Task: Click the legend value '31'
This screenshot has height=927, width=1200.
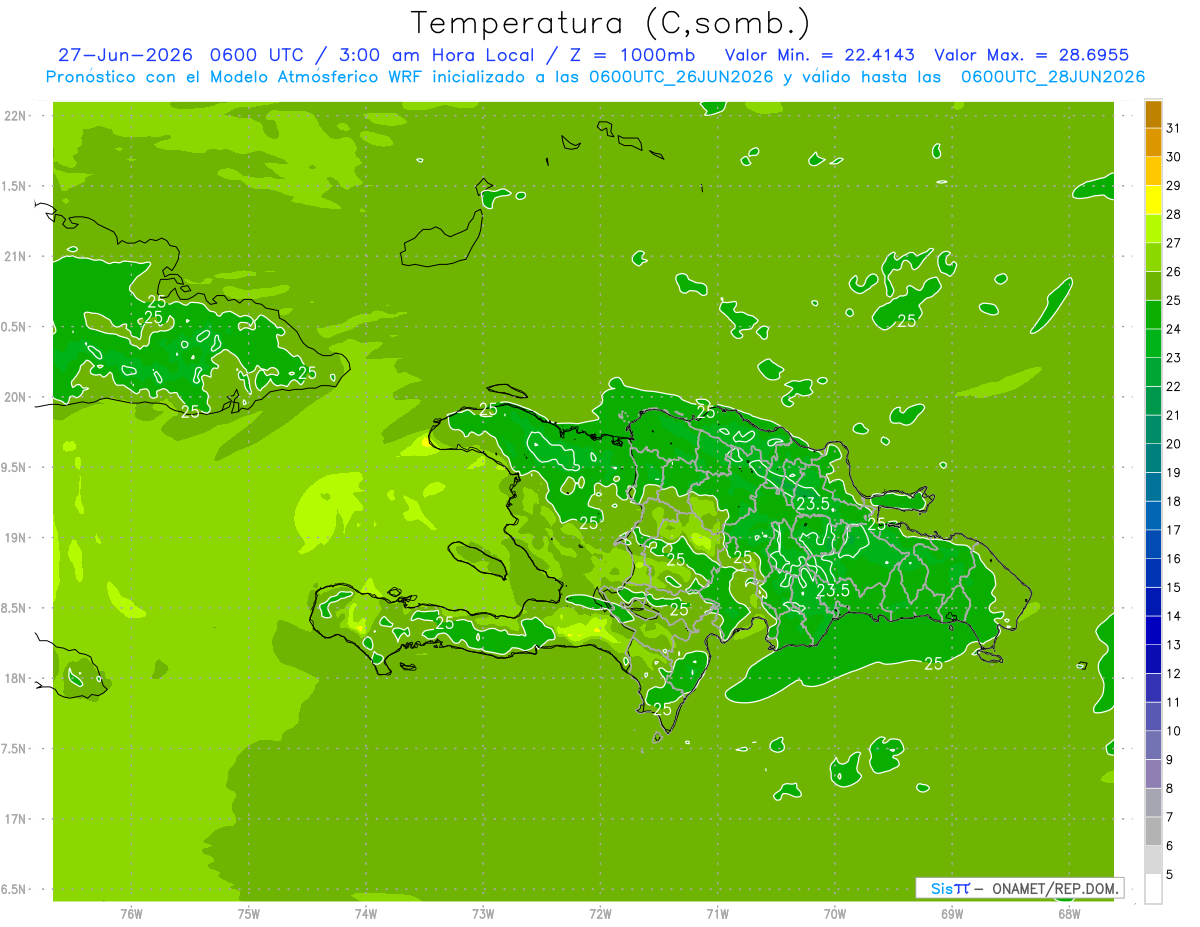Action: [x=1173, y=128]
